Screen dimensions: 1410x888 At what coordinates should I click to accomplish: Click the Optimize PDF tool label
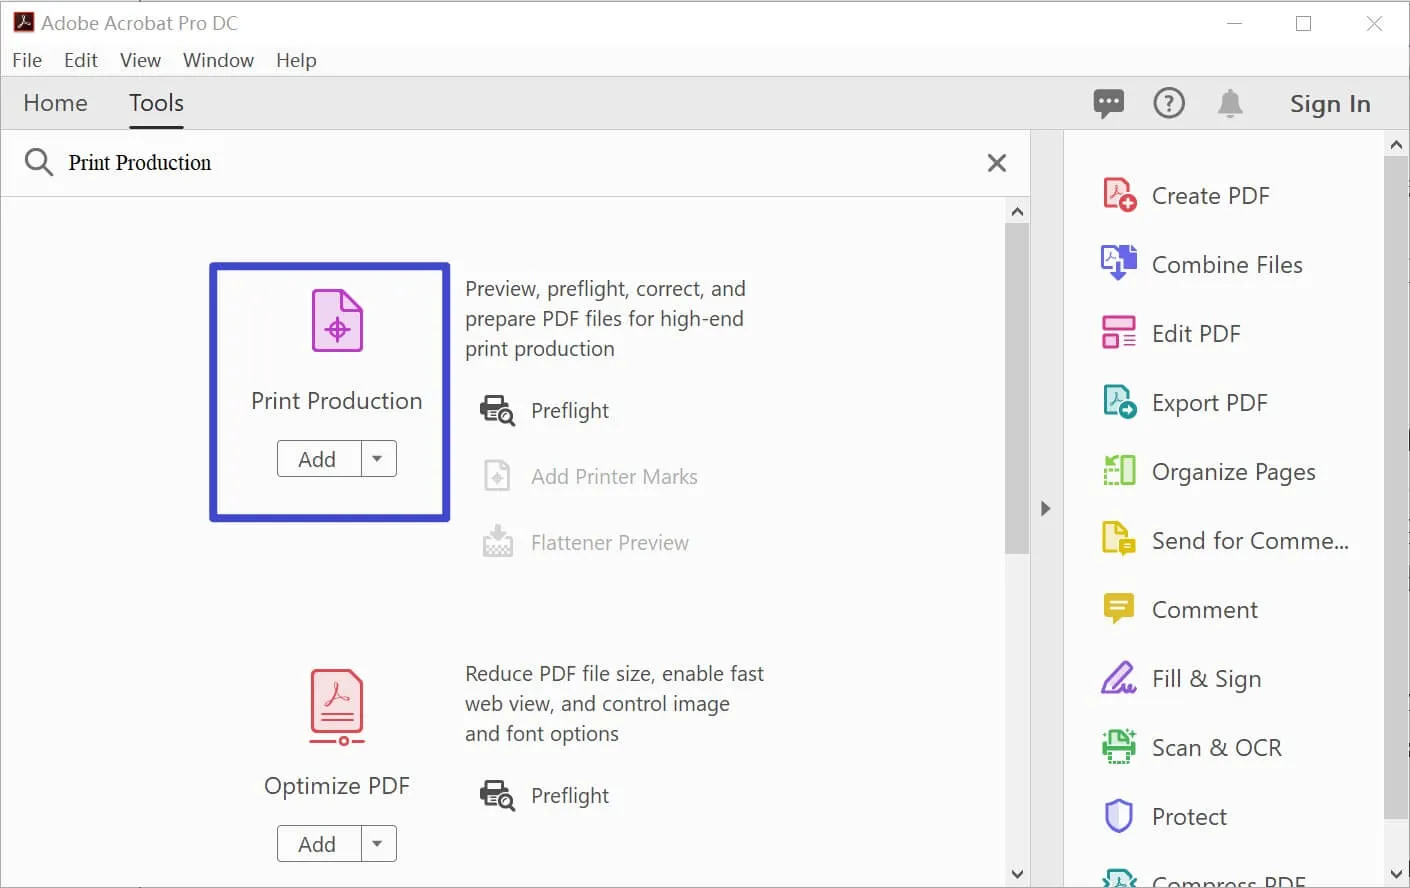pyautogui.click(x=337, y=786)
